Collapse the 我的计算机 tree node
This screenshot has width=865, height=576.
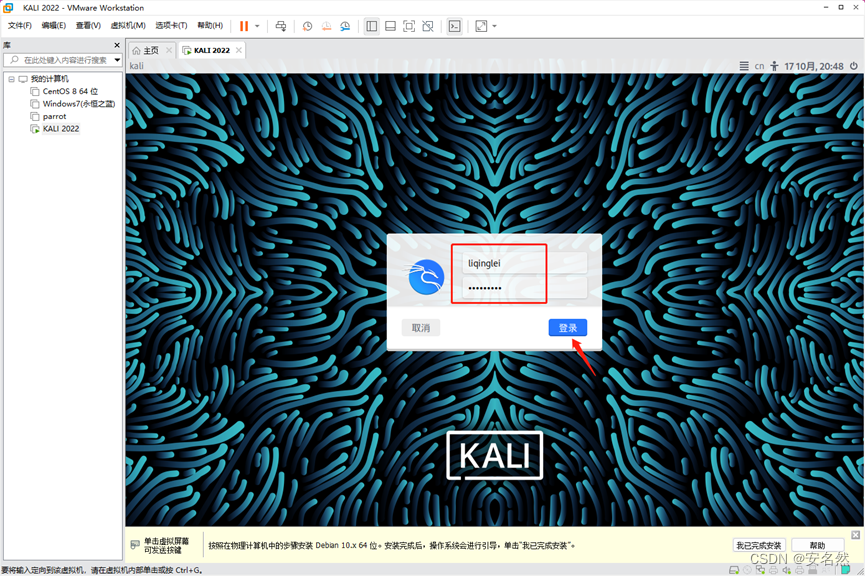coord(11,79)
